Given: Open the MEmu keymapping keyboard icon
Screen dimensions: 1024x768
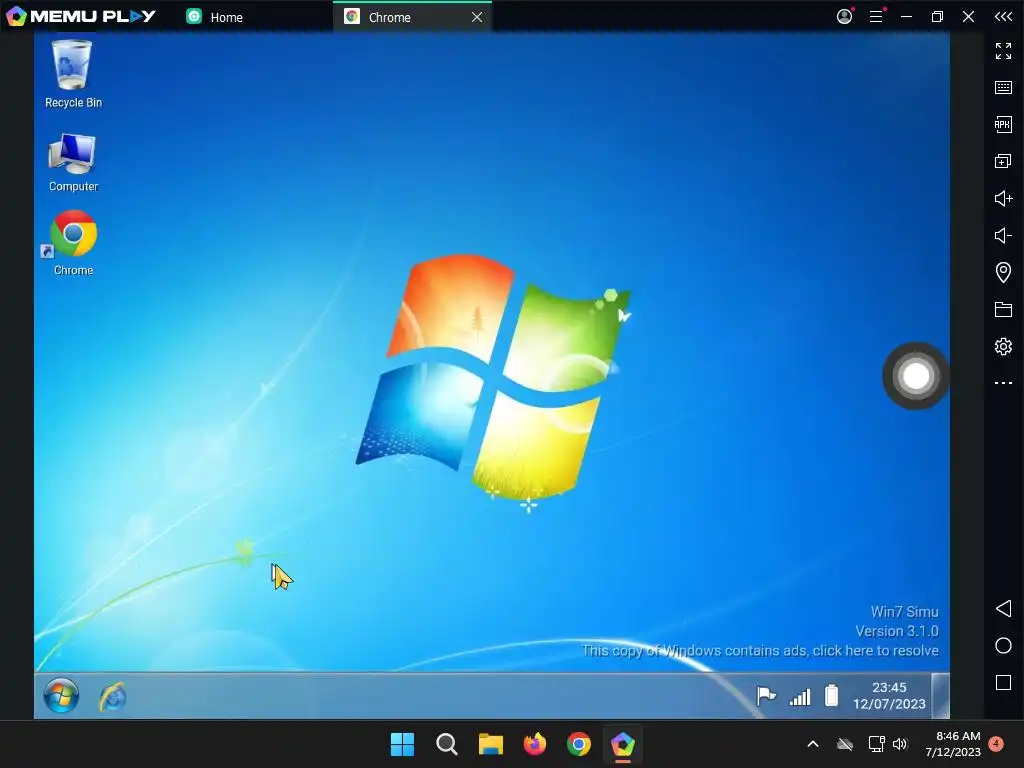Looking at the screenshot, I should (x=1003, y=88).
